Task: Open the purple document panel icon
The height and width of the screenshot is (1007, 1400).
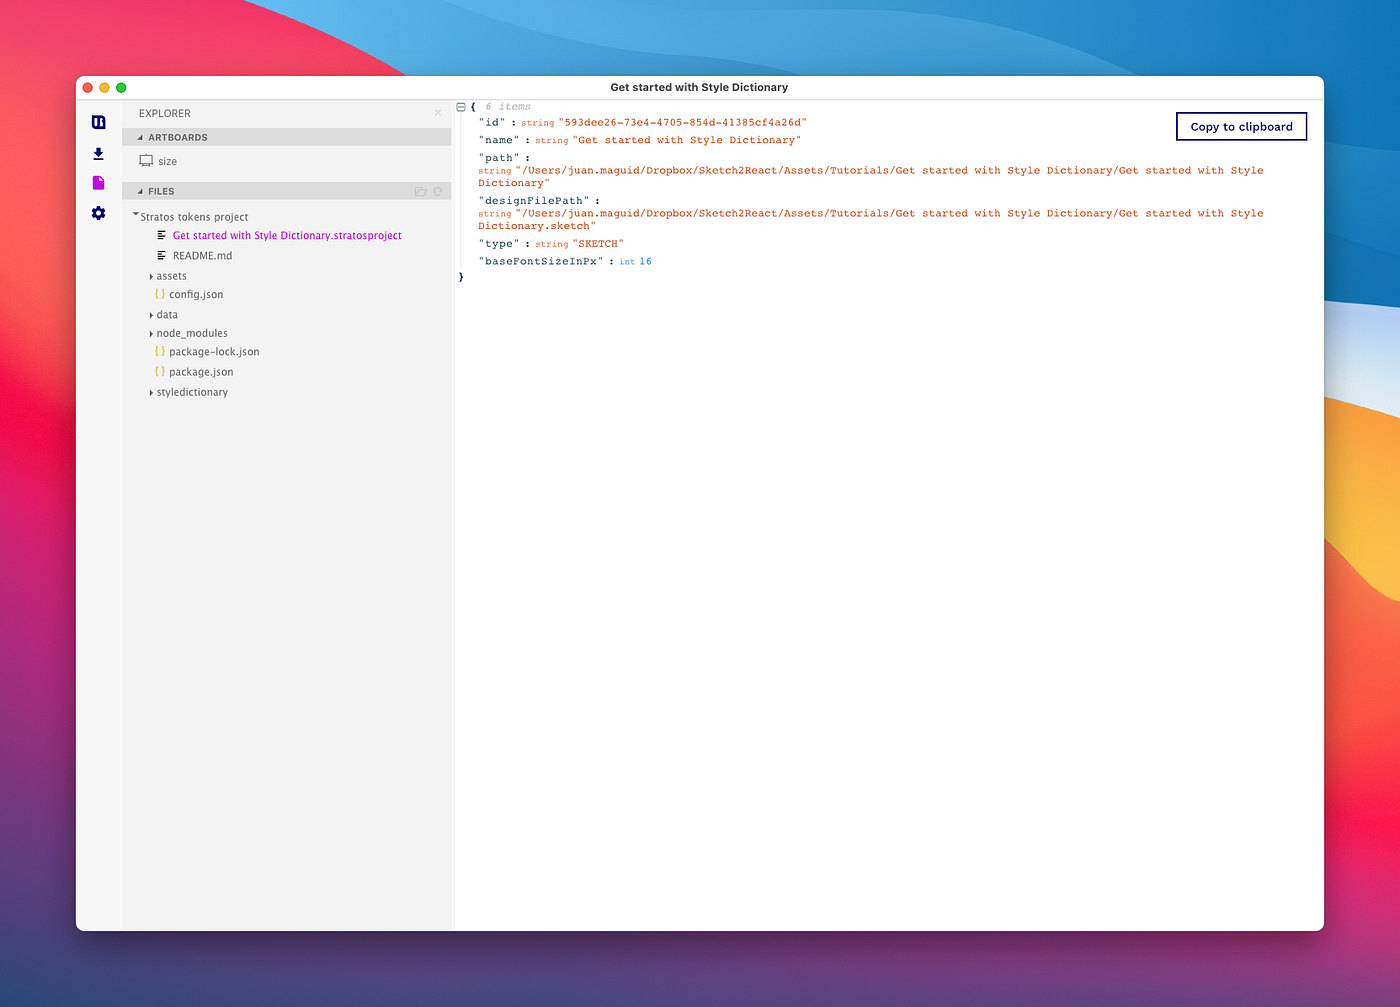Action: 98,182
